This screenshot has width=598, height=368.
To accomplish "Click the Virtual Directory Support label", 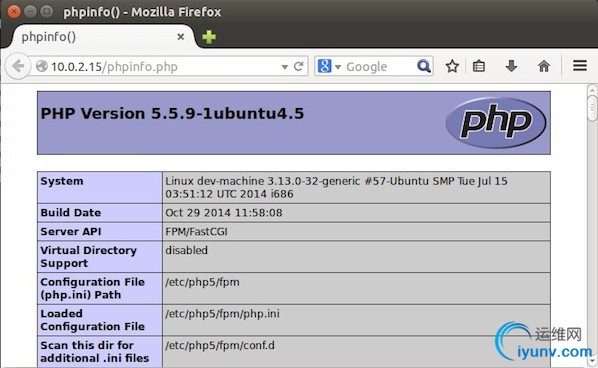I will [88, 257].
